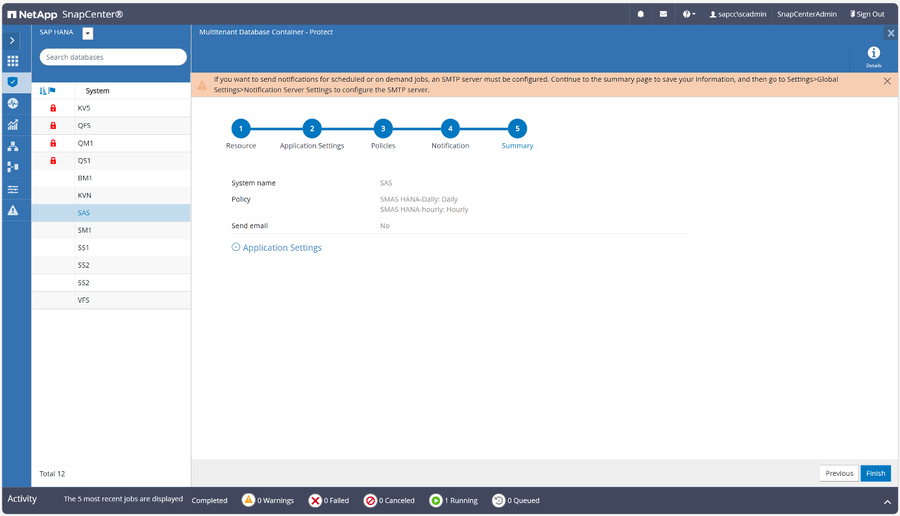Expand the Application Settings section

(x=276, y=247)
